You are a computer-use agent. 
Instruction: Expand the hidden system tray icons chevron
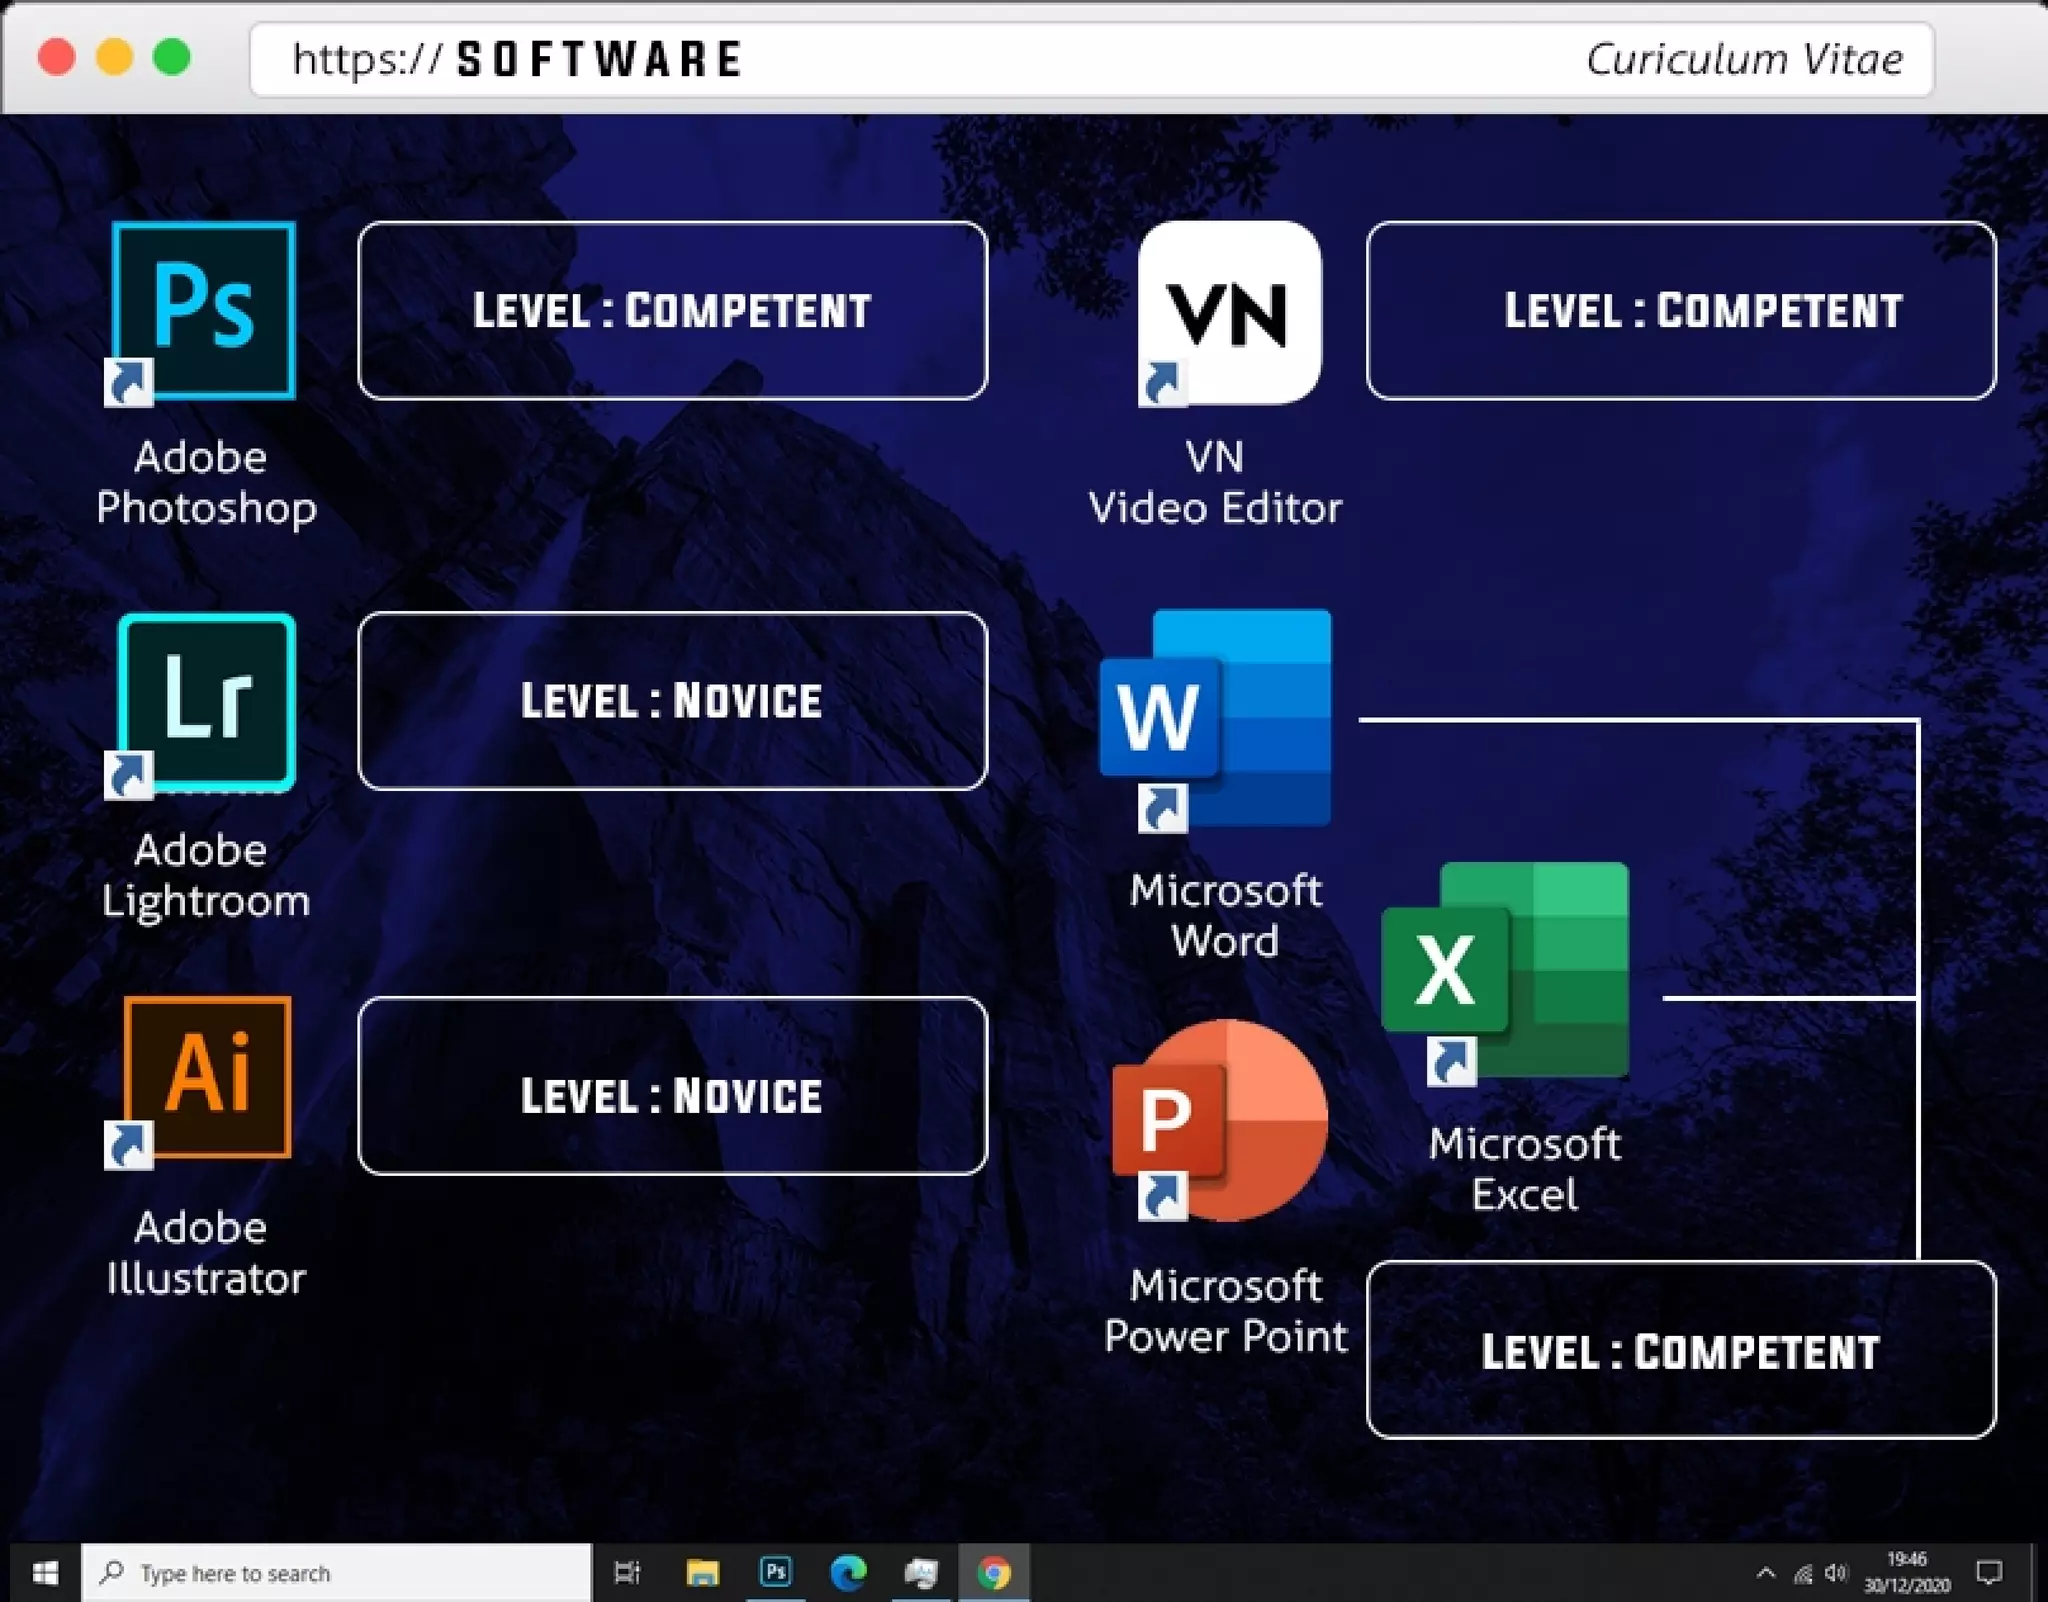pyautogui.click(x=1765, y=1573)
